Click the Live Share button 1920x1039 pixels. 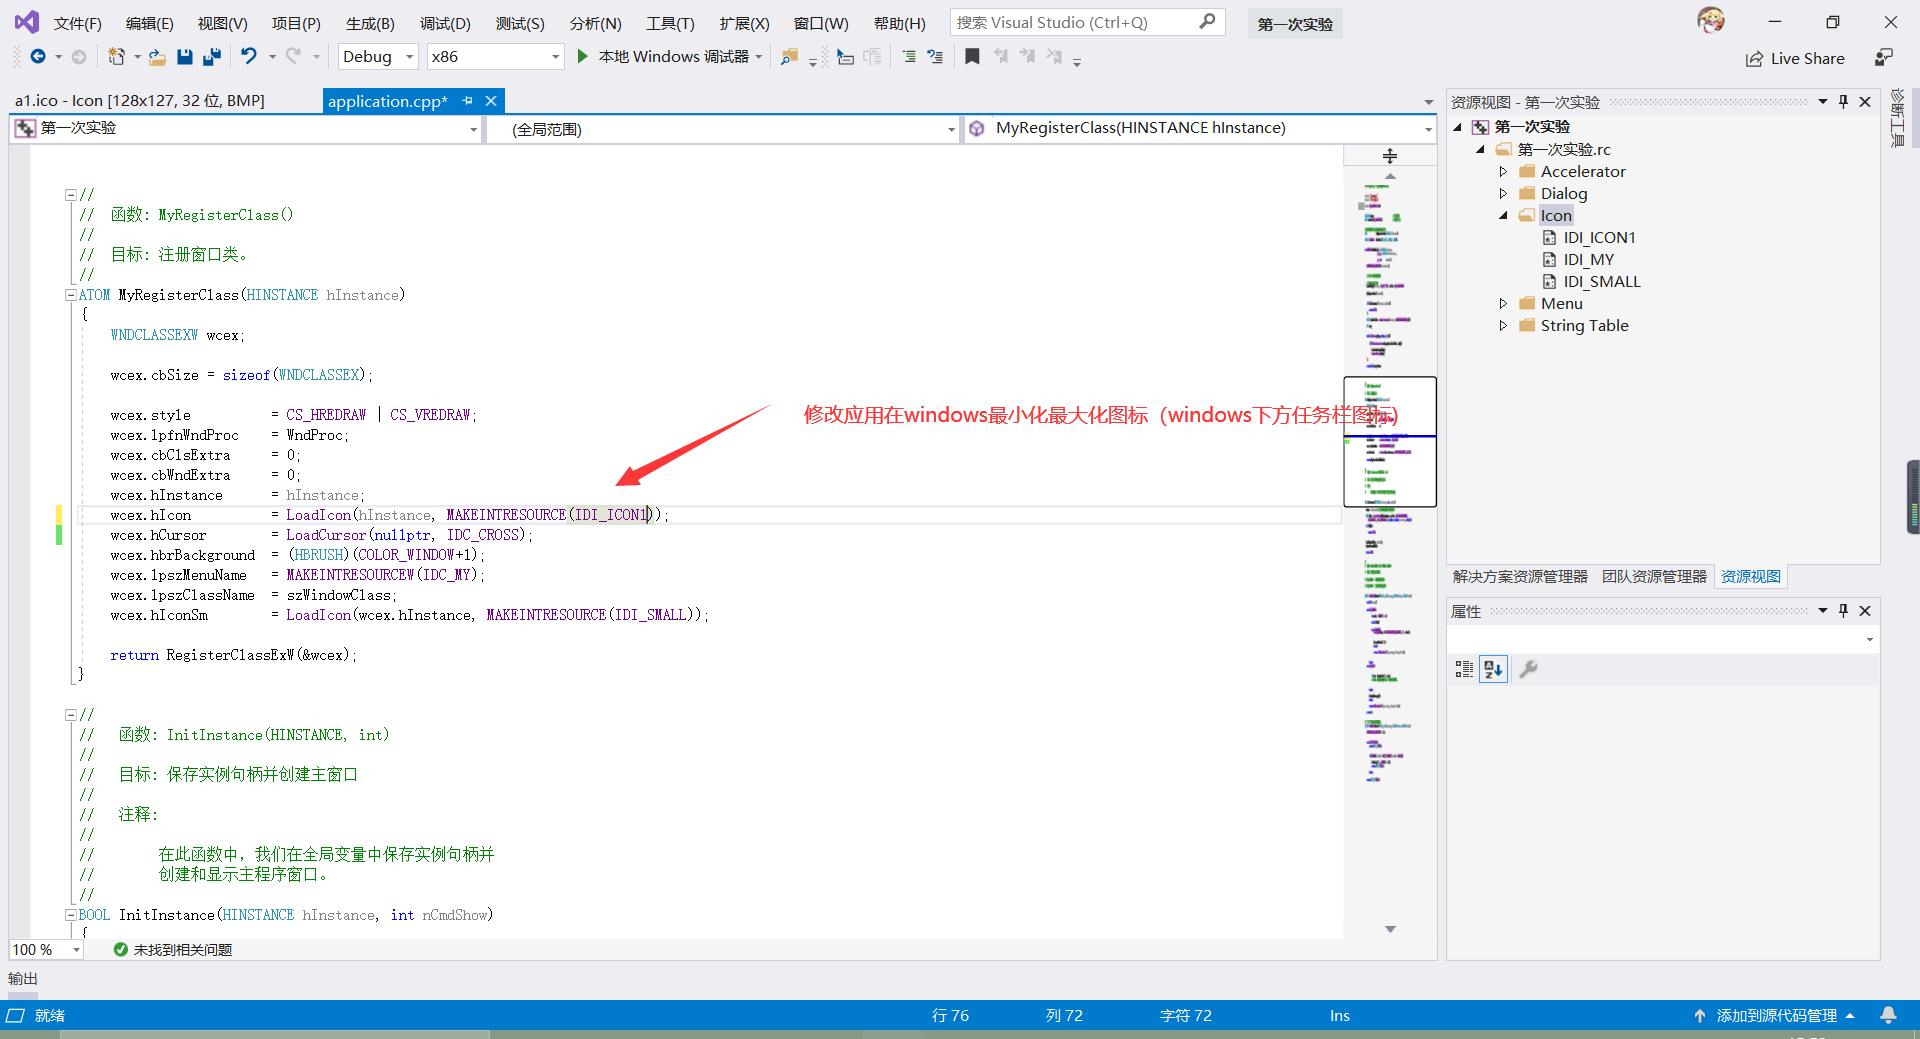coord(1795,59)
